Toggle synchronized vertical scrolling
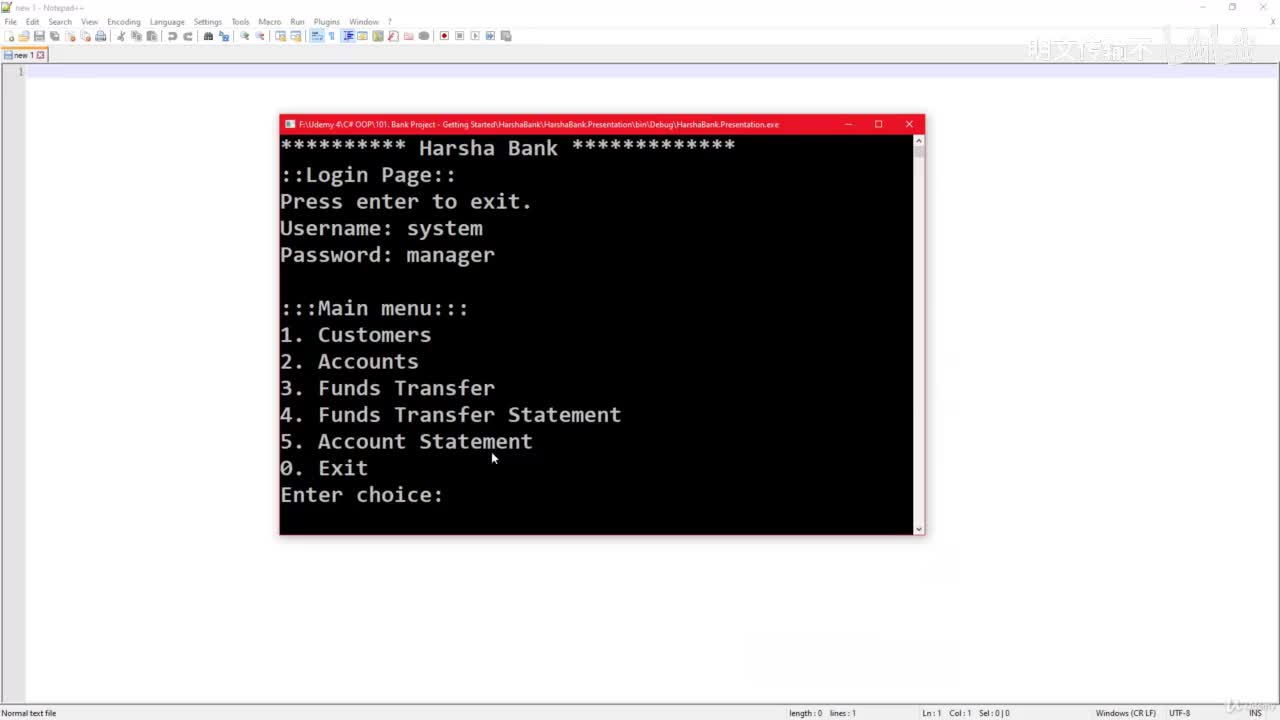1280x720 pixels. (280, 36)
